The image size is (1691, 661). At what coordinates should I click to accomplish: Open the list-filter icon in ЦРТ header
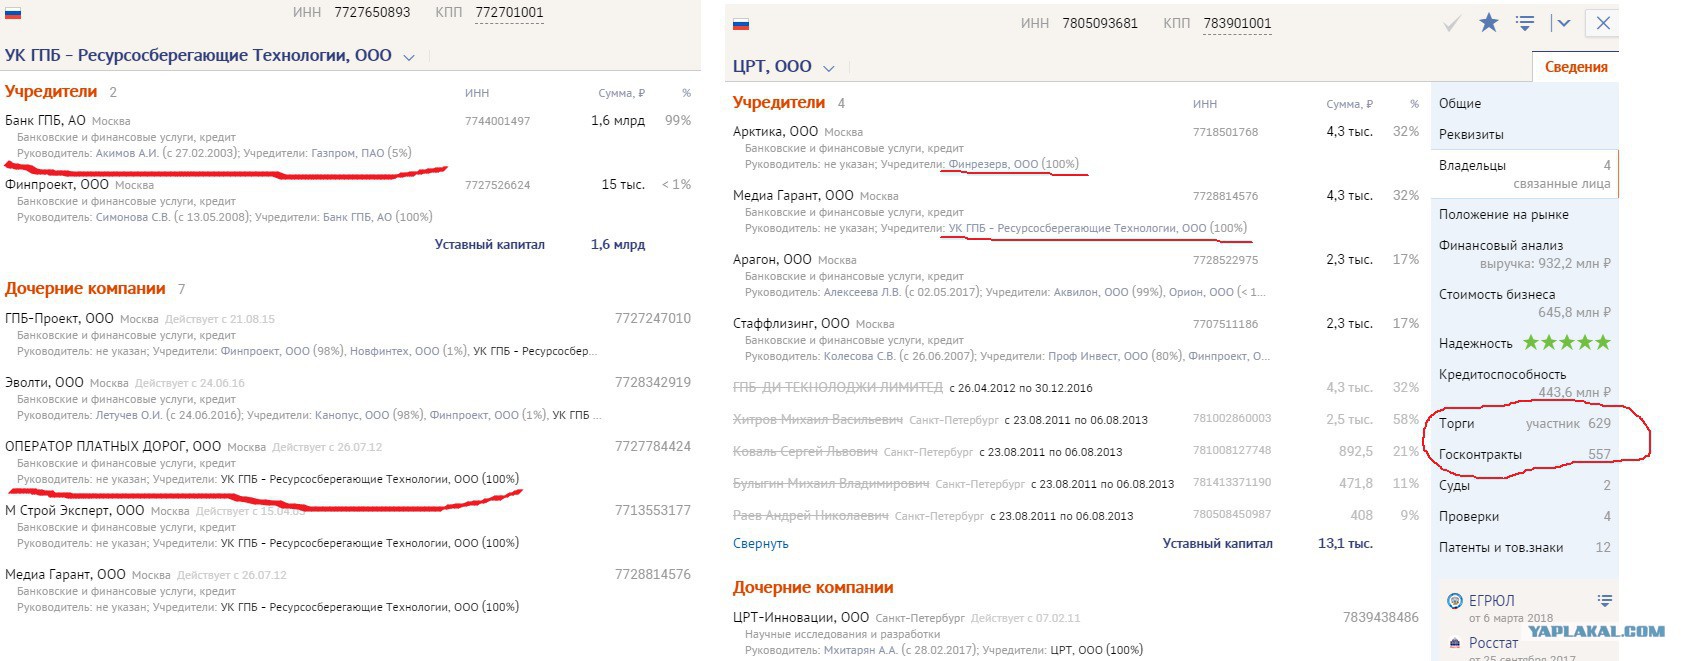1525,23
